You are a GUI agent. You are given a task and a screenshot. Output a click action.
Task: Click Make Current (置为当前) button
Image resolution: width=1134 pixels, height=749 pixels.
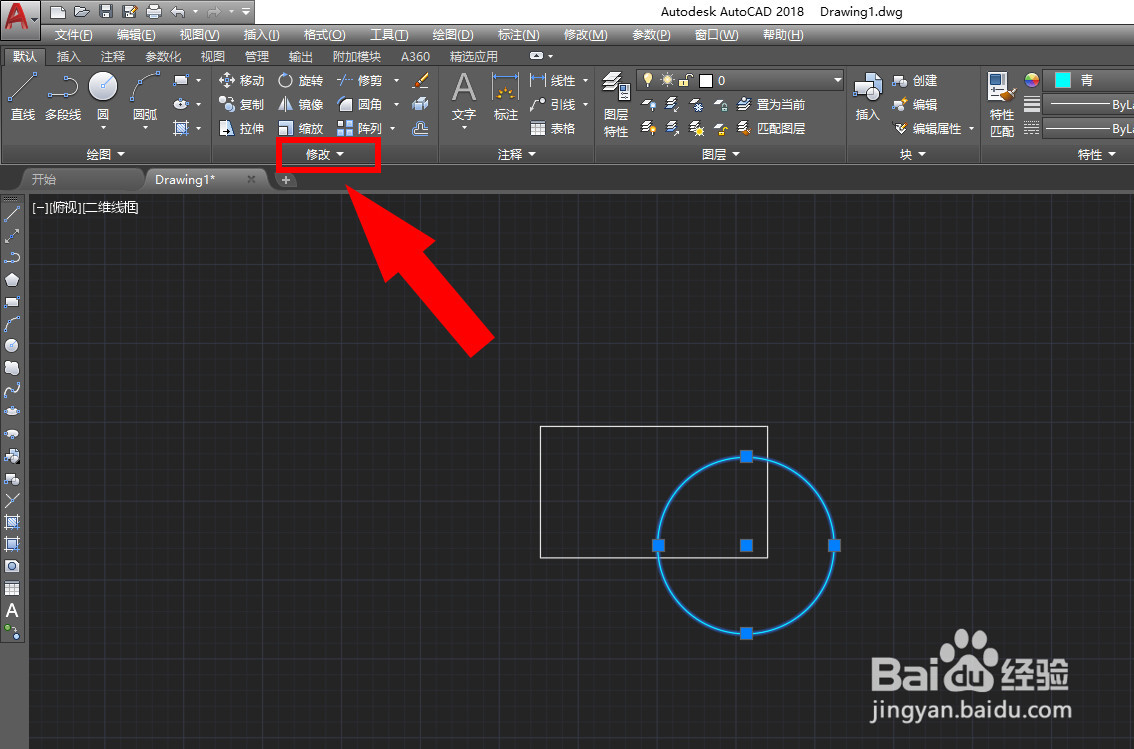point(771,104)
